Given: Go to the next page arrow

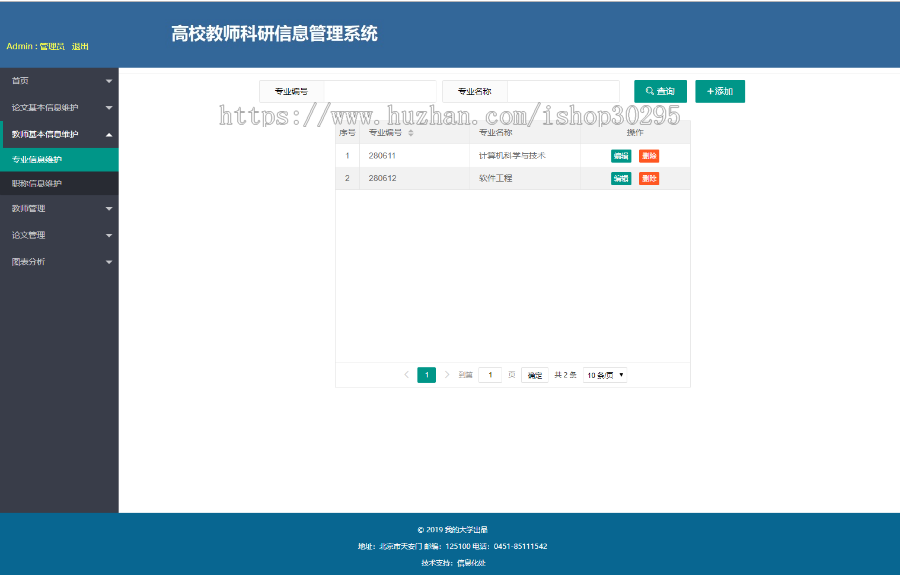Looking at the screenshot, I should pos(447,375).
